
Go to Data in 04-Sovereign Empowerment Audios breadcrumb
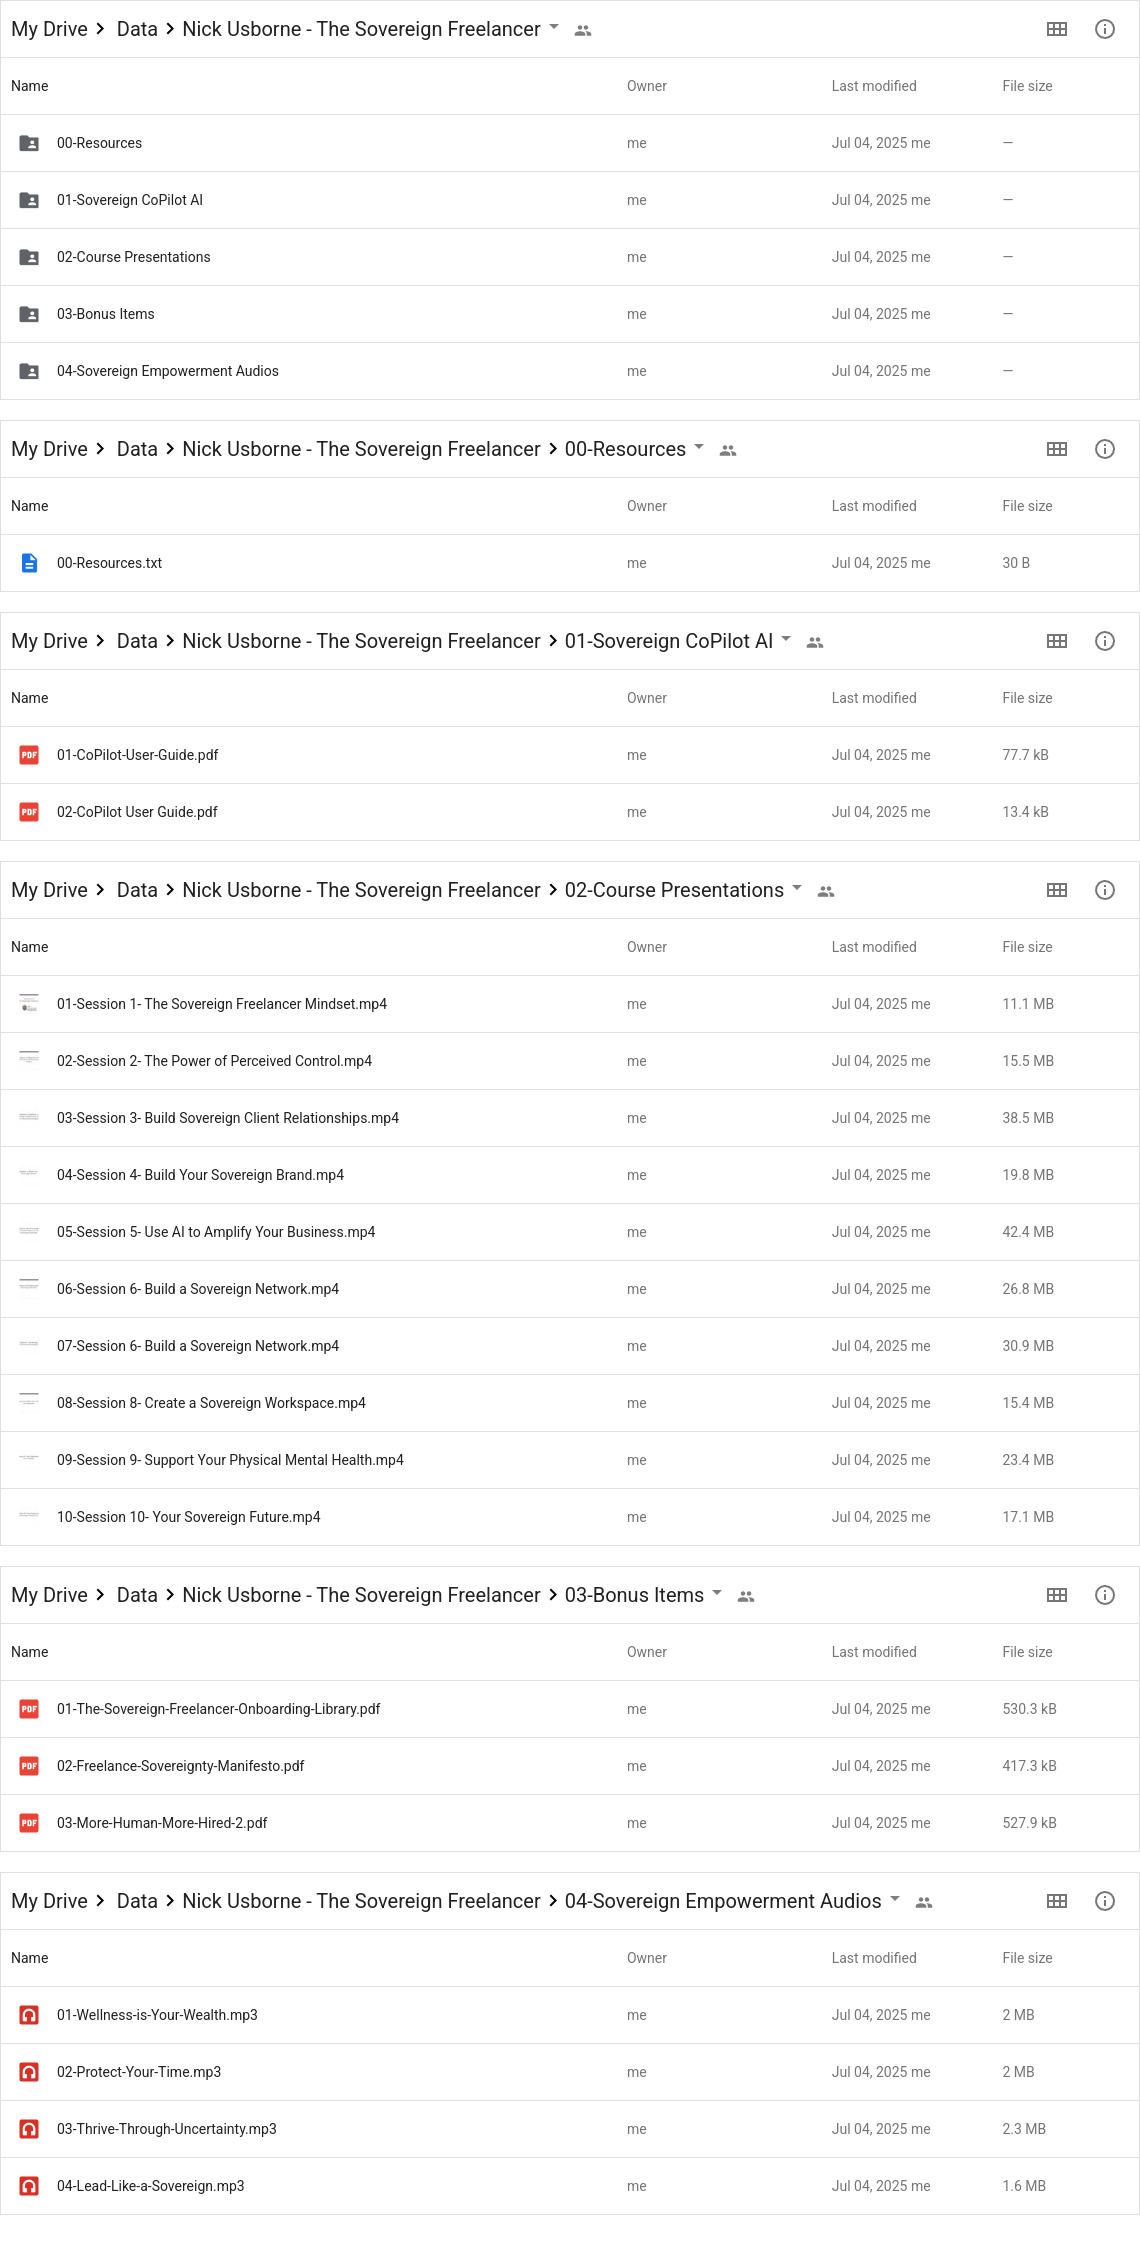pos(137,1901)
